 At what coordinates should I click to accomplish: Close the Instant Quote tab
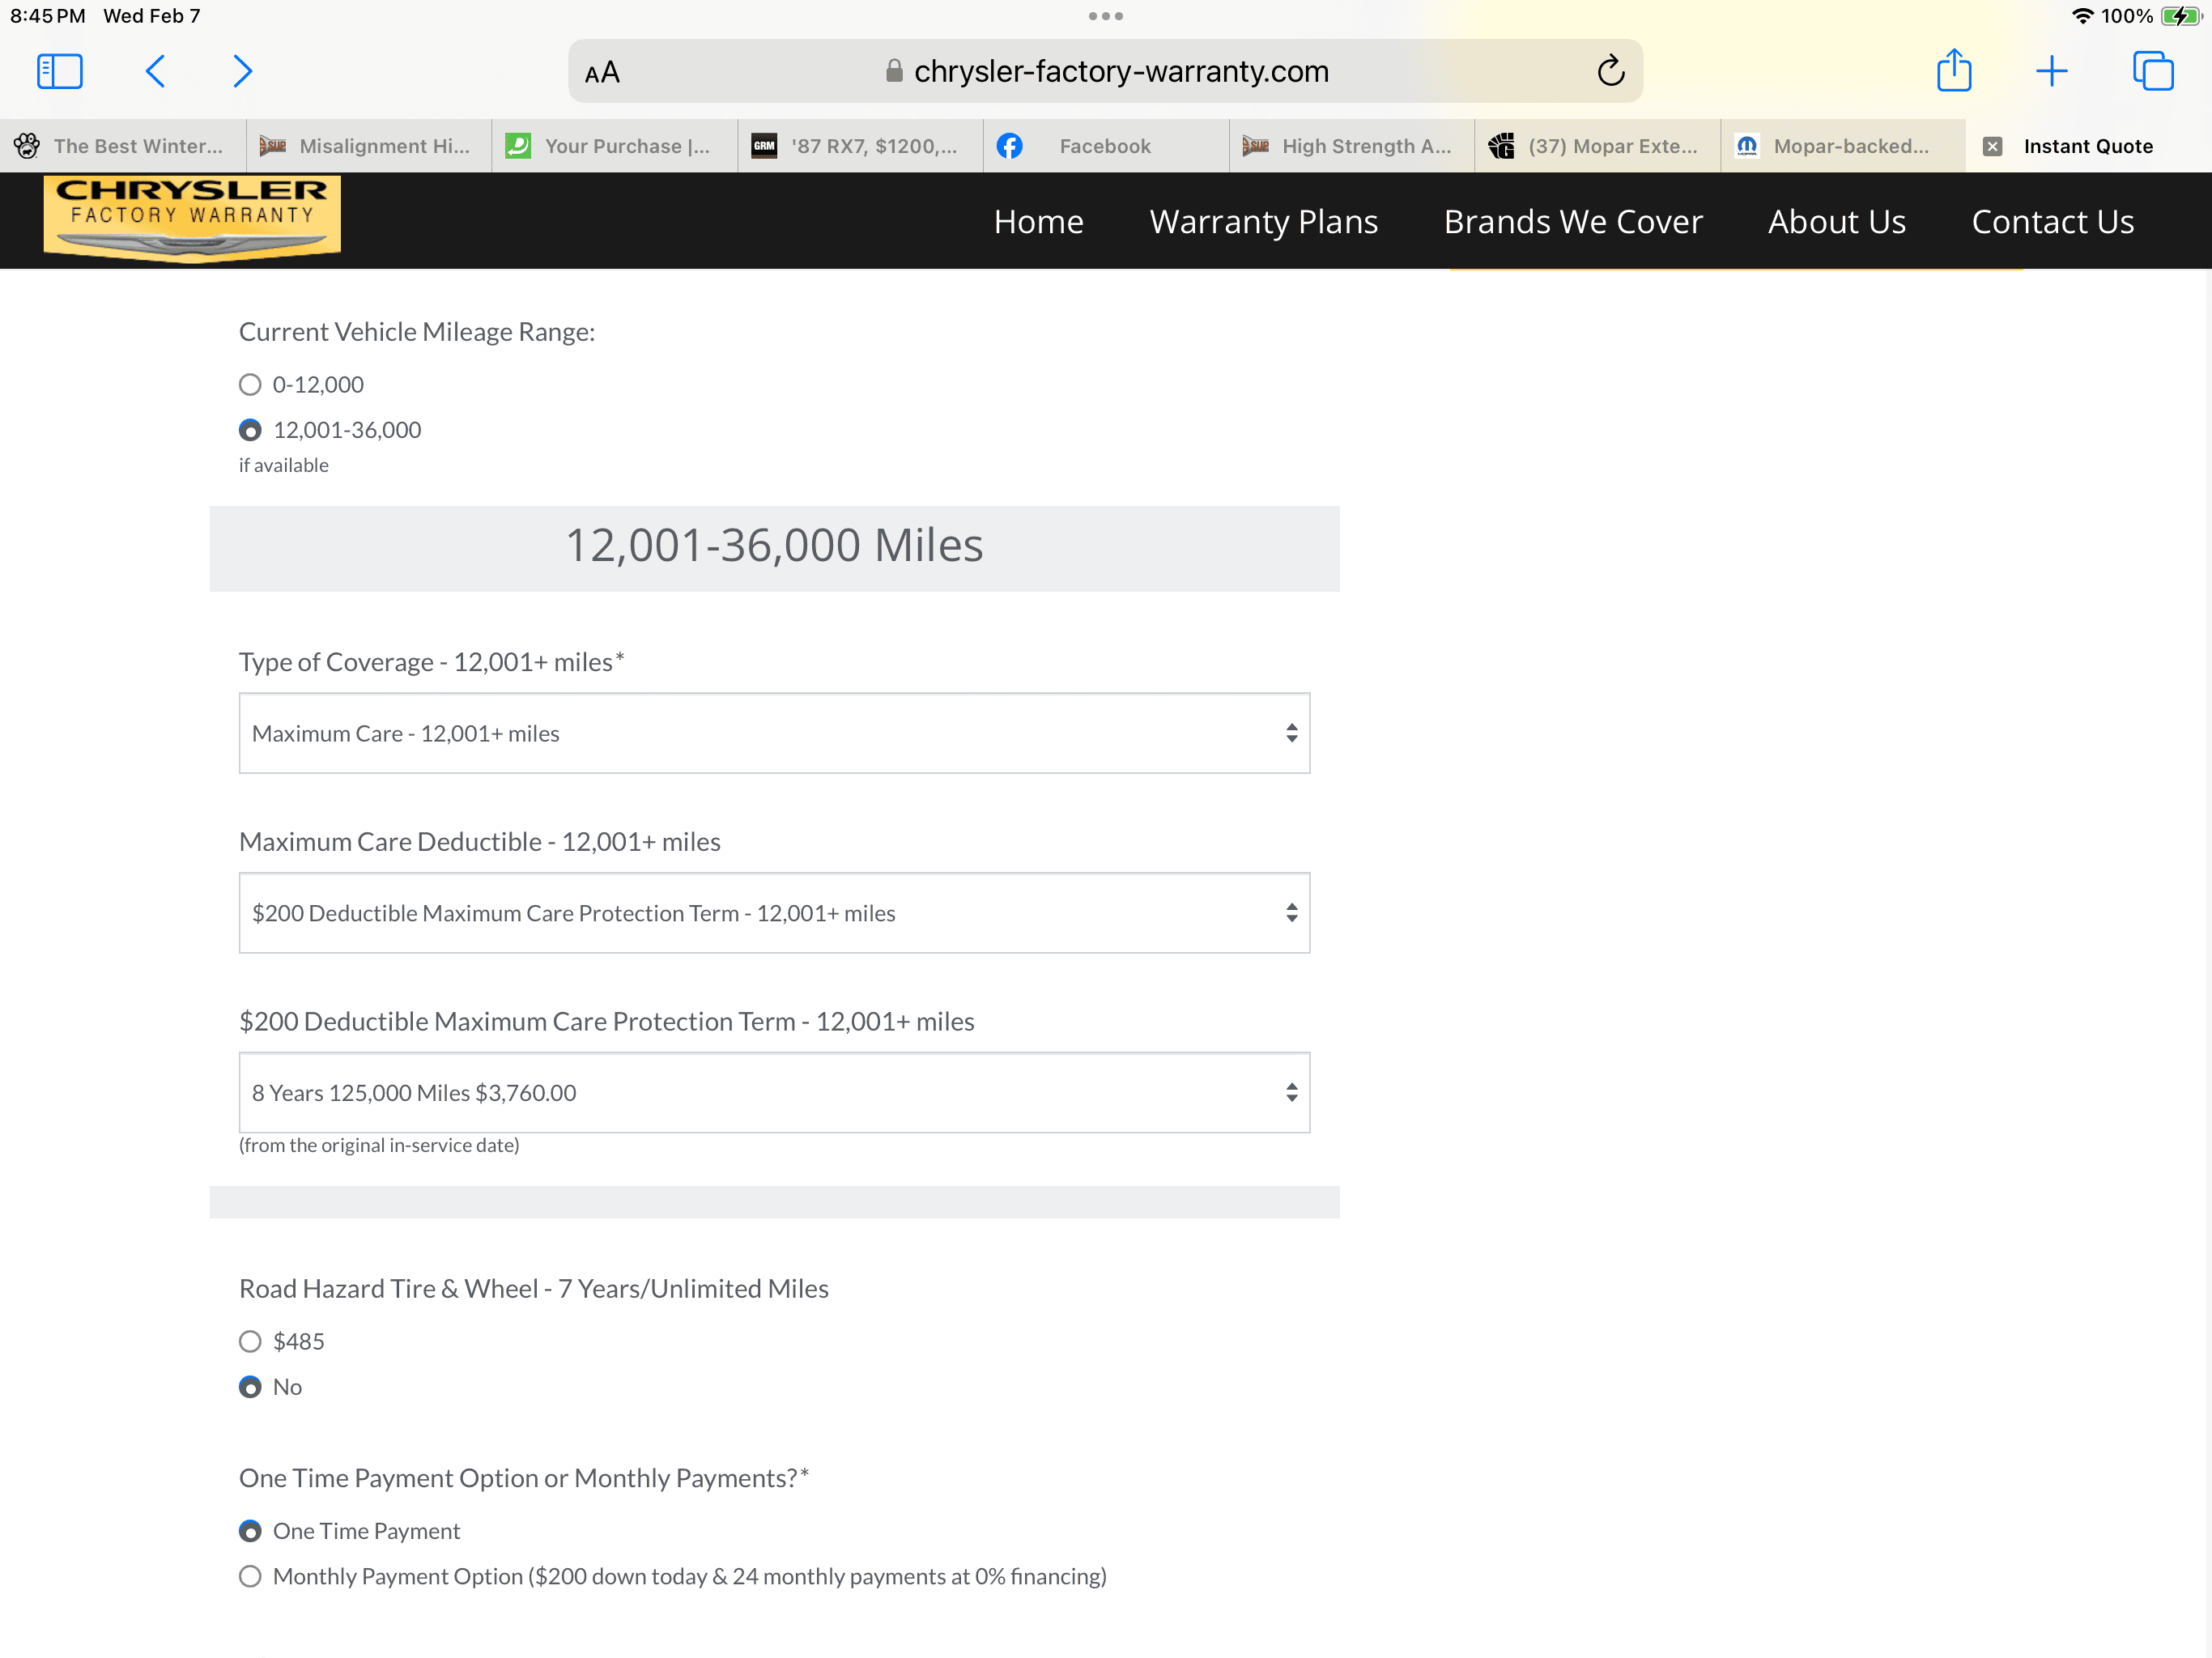[x=1992, y=146]
